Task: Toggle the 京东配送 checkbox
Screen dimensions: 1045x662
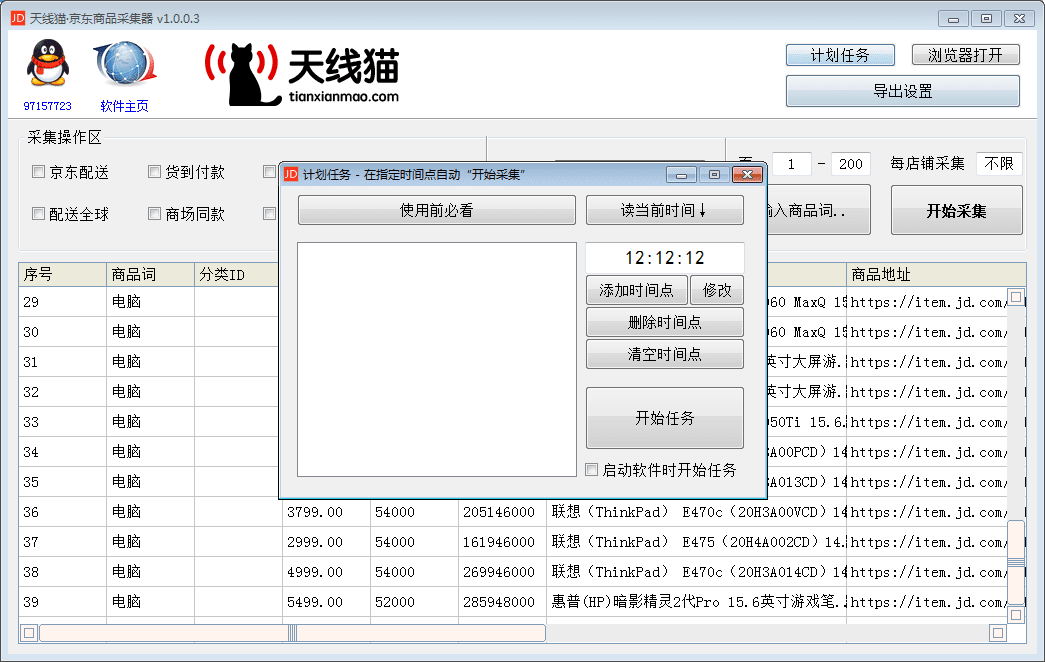Action: 39,172
